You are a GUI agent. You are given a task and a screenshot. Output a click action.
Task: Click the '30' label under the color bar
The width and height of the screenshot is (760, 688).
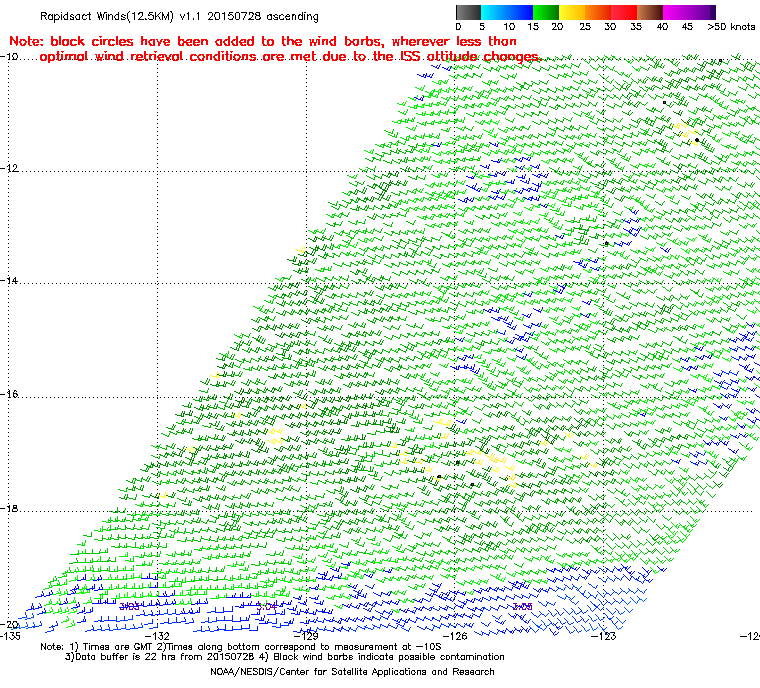tap(610, 27)
